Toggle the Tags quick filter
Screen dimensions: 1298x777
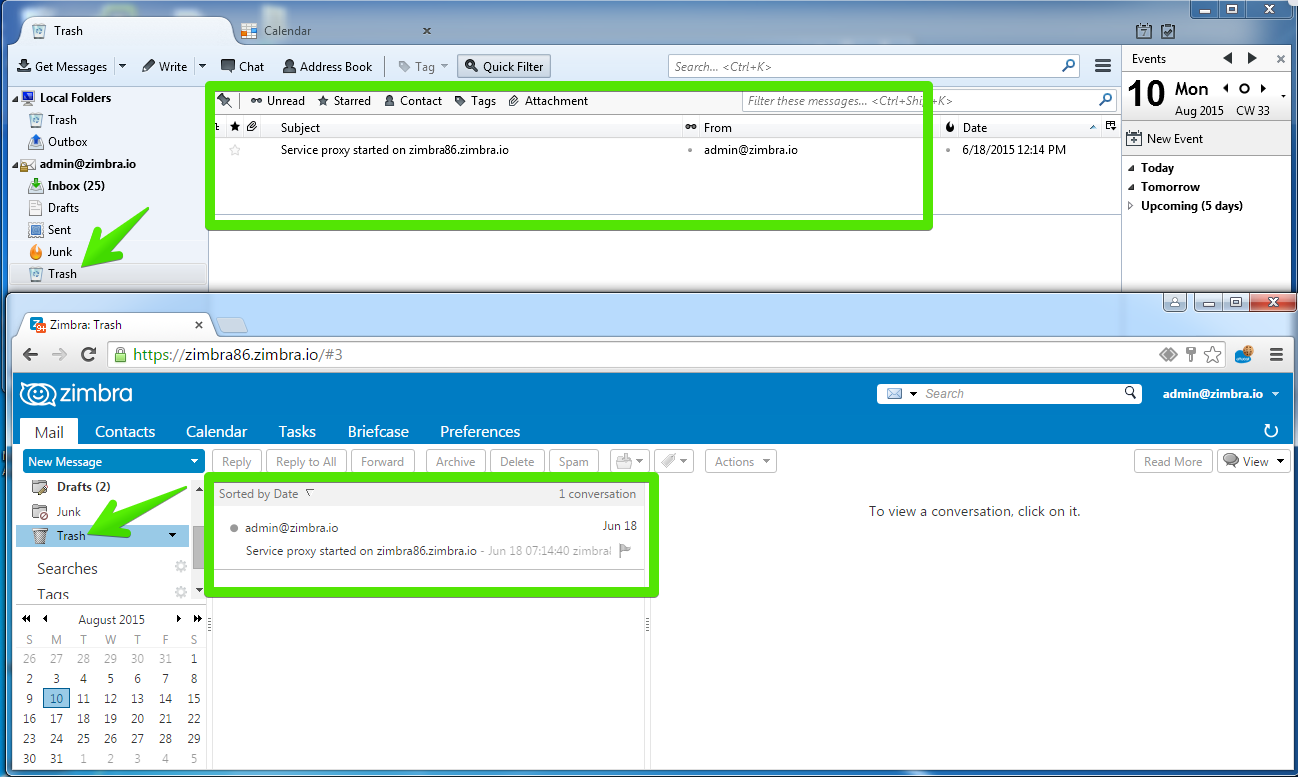pyautogui.click(x=475, y=101)
